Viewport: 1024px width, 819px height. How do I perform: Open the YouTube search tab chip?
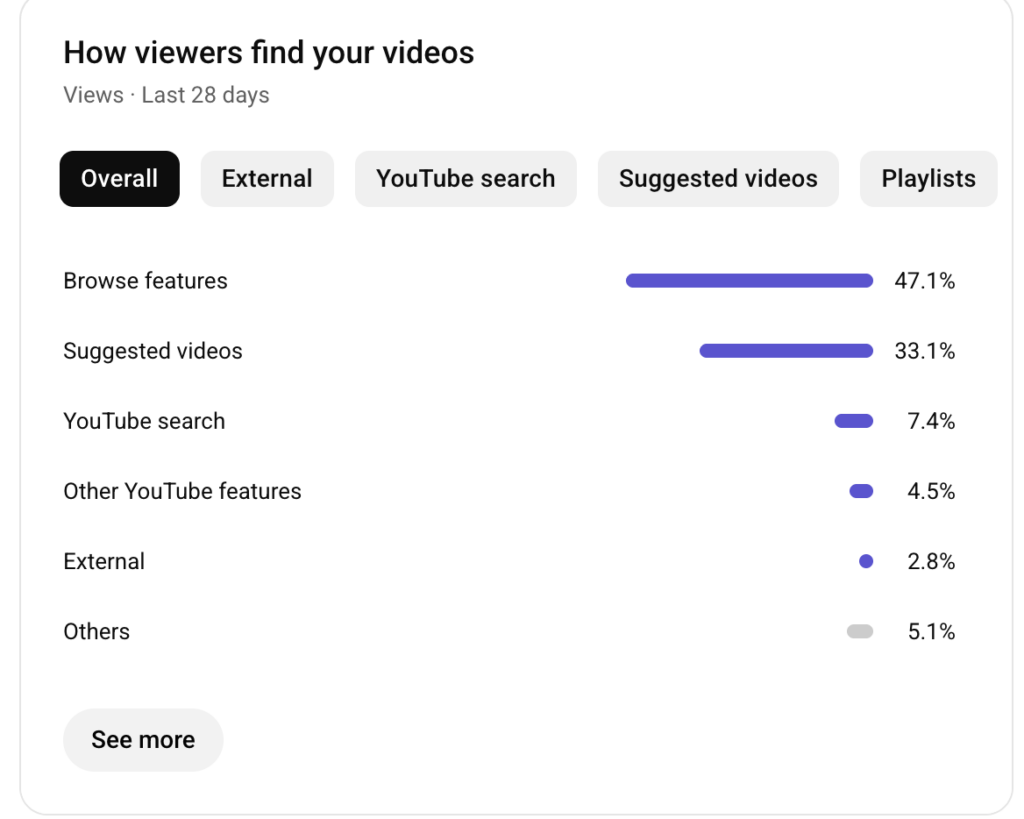click(465, 179)
